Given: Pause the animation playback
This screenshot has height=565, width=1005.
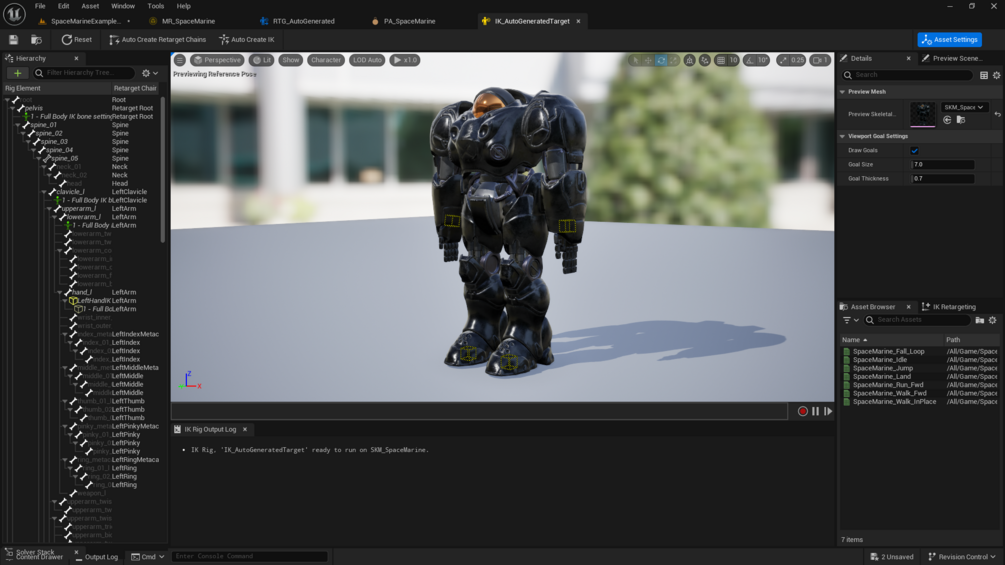Looking at the screenshot, I should tap(815, 411).
